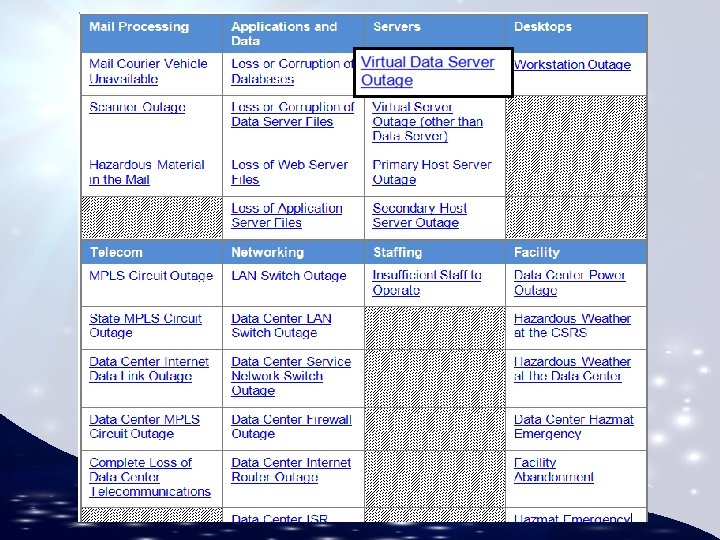The width and height of the screenshot is (720, 540).
Task: Open the Virtual Data Server Outage link
Action: (x=428, y=71)
